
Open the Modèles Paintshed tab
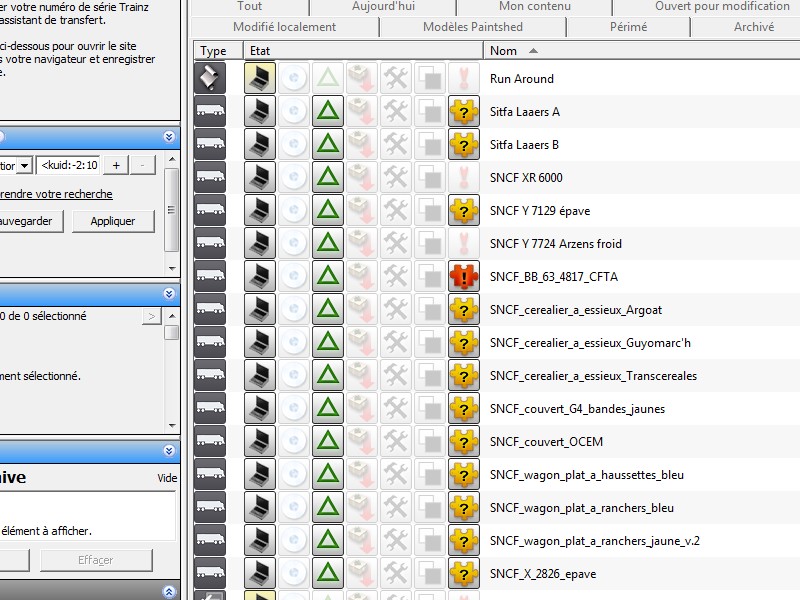point(473,27)
